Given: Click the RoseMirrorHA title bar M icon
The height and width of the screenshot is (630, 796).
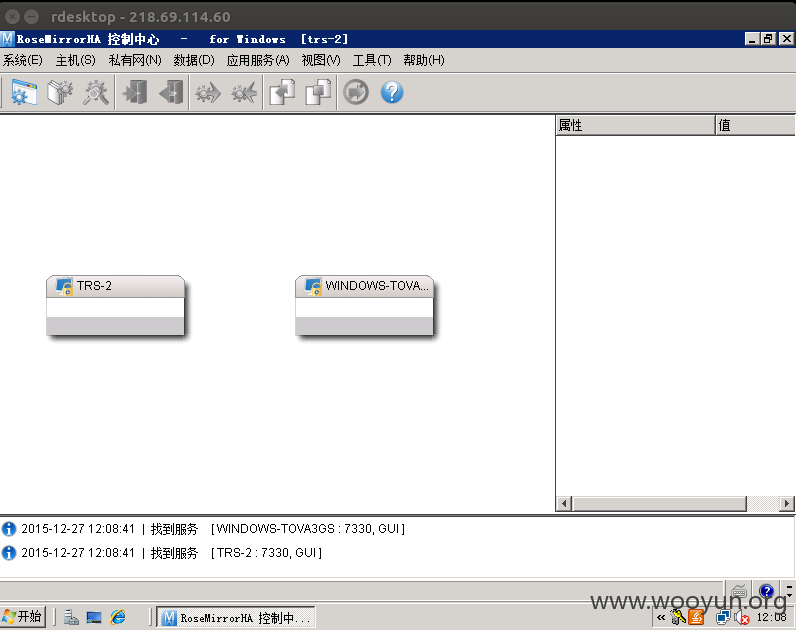Looking at the screenshot, I should click(x=7, y=39).
